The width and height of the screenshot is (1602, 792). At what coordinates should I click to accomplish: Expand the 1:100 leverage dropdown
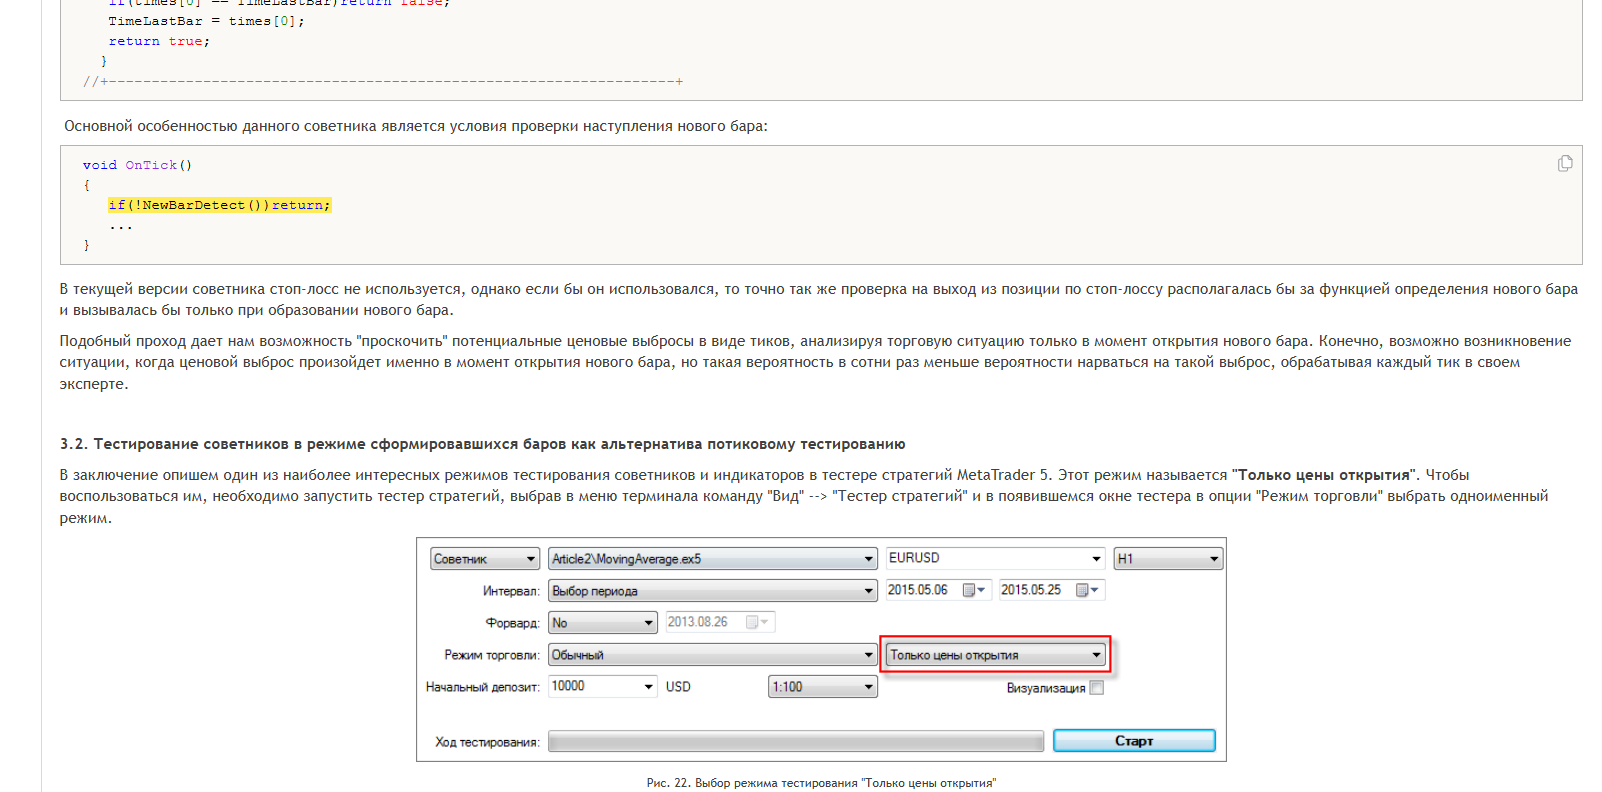[823, 687]
